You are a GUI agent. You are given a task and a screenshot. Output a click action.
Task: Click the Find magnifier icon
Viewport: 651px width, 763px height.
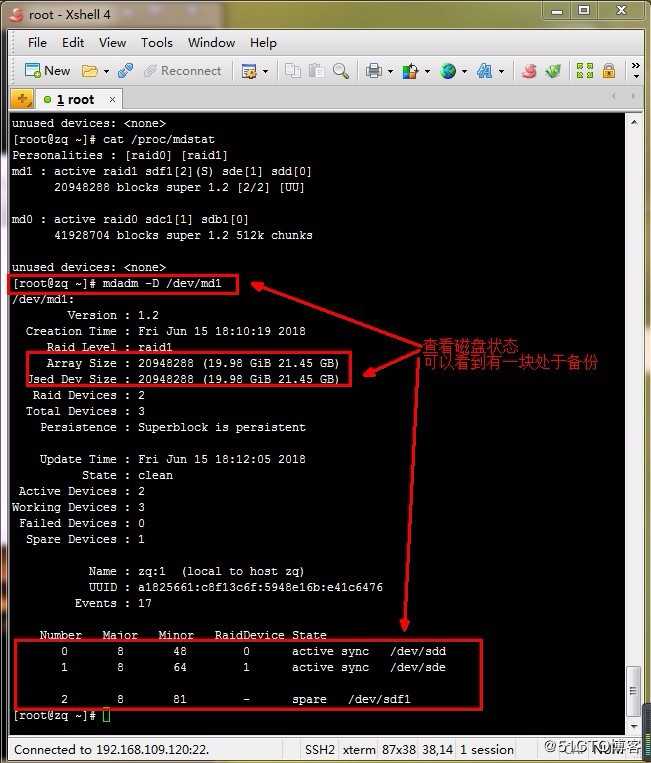pyautogui.click(x=341, y=71)
